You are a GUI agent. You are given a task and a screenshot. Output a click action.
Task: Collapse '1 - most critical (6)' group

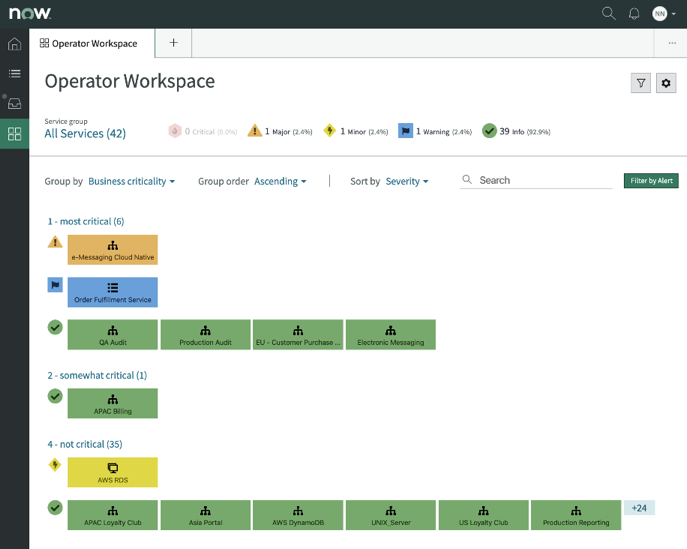(x=86, y=221)
